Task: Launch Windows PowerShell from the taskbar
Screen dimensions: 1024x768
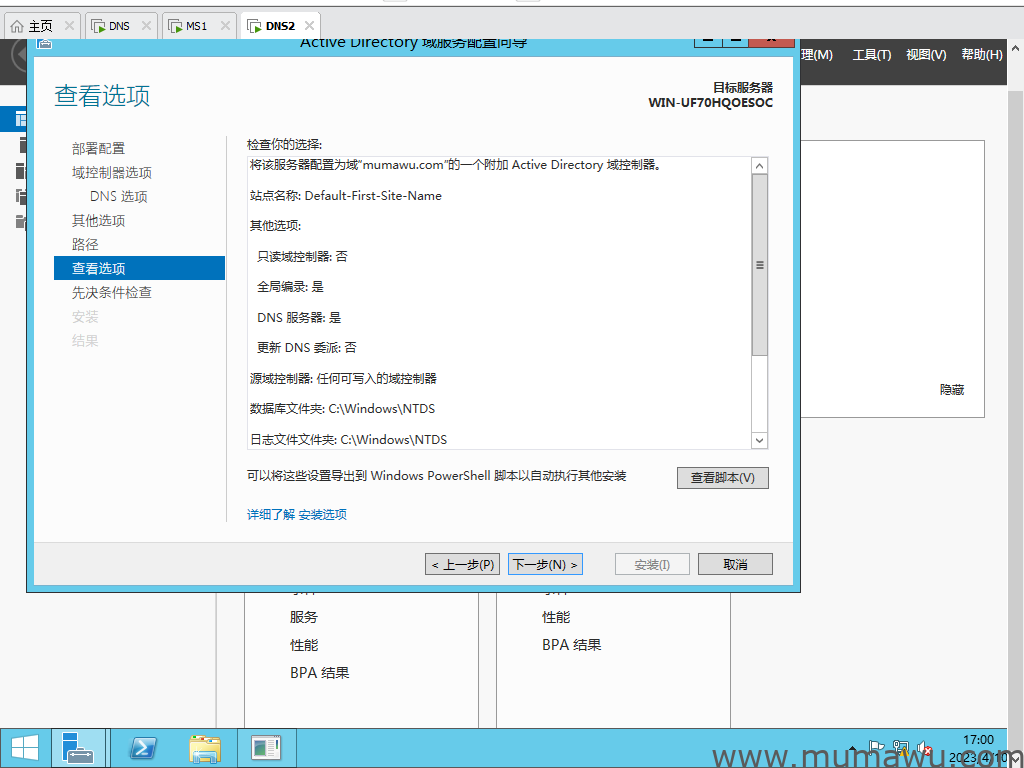Action: point(143,747)
